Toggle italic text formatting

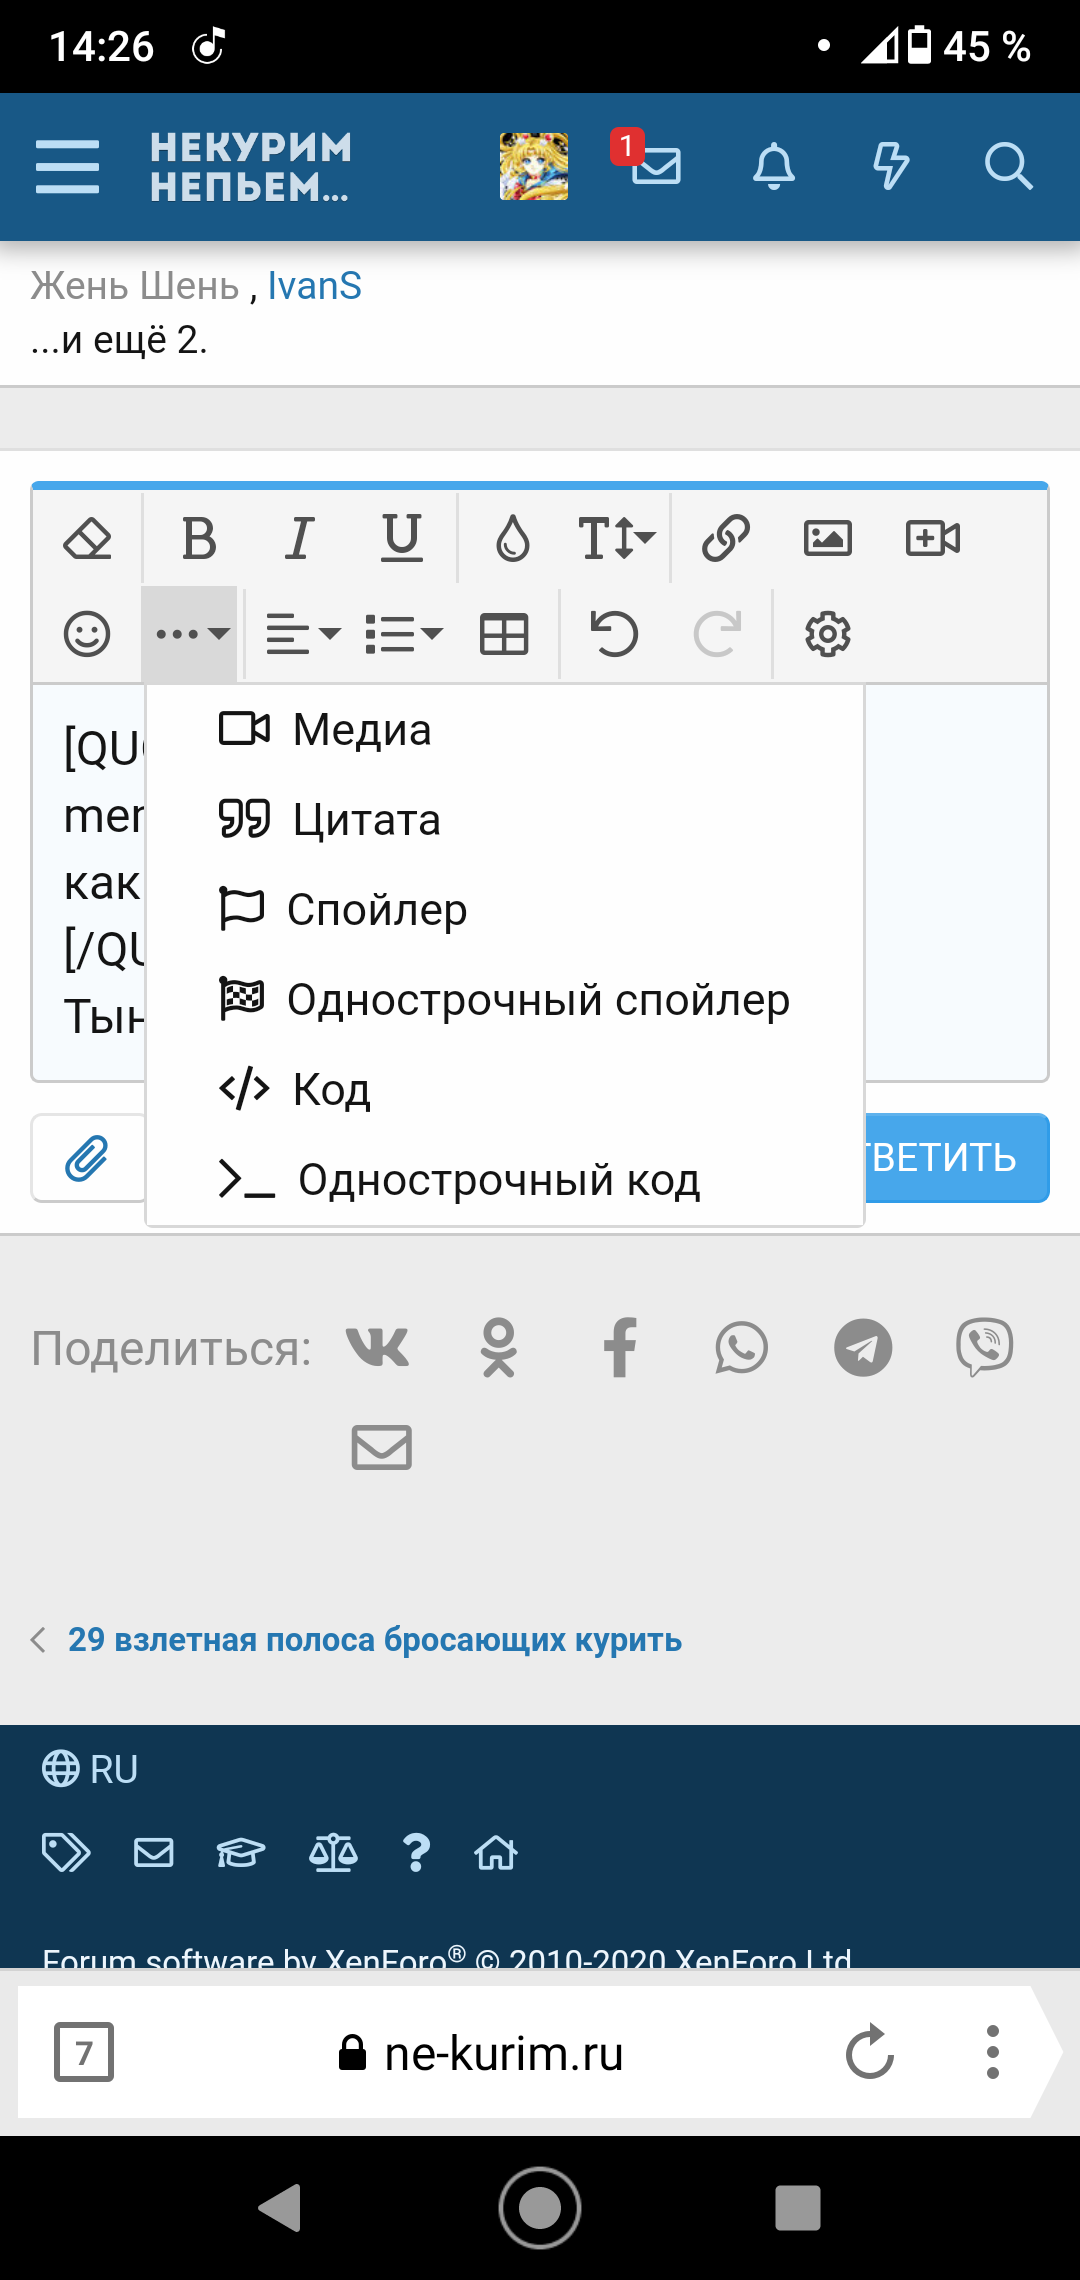click(x=299, y=539)
